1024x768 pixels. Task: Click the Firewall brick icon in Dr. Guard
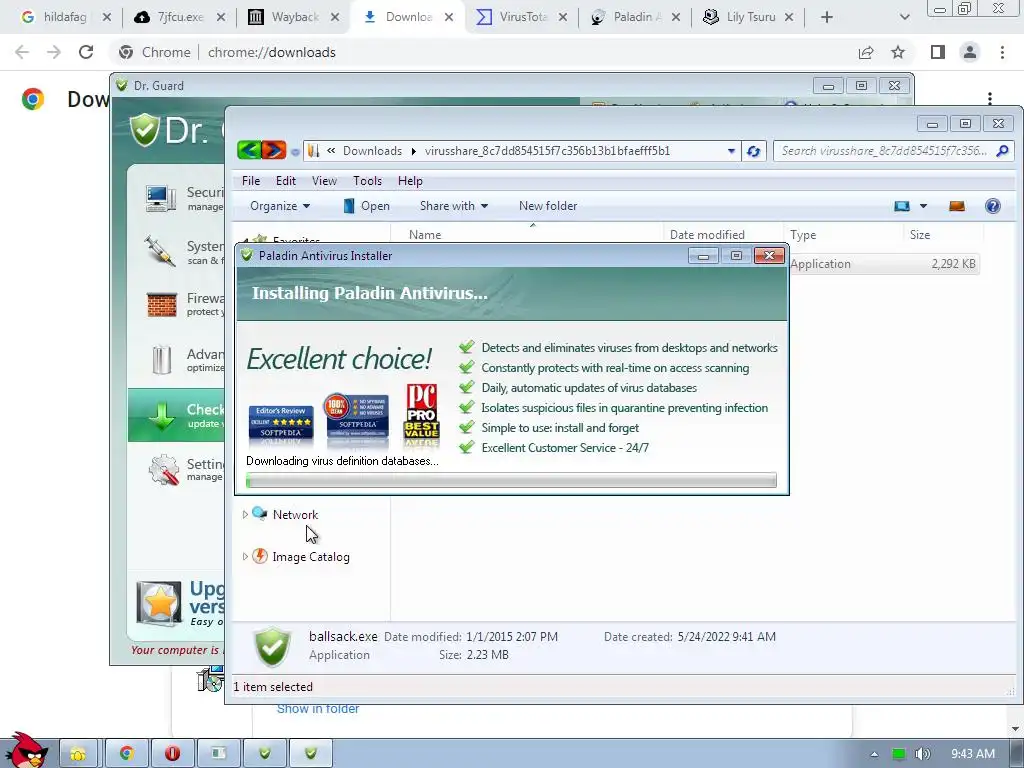[161, 305]
